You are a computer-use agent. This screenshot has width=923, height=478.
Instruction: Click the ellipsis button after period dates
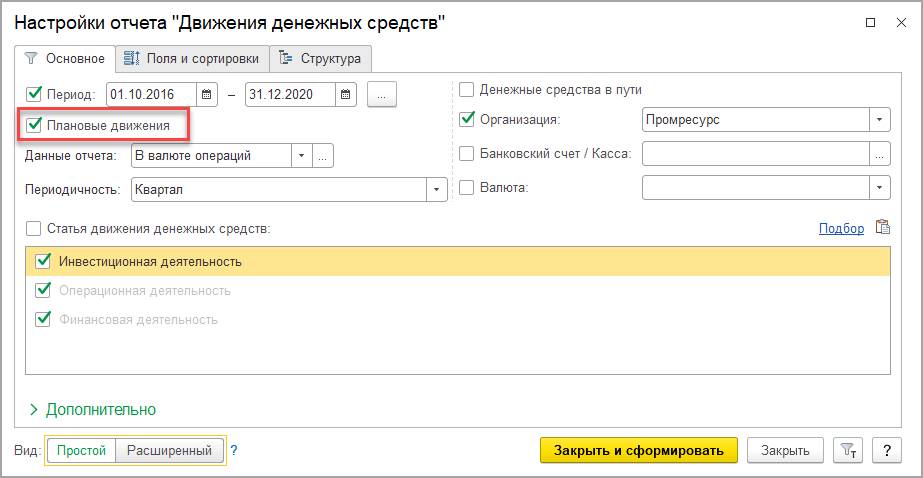(382, 95)
